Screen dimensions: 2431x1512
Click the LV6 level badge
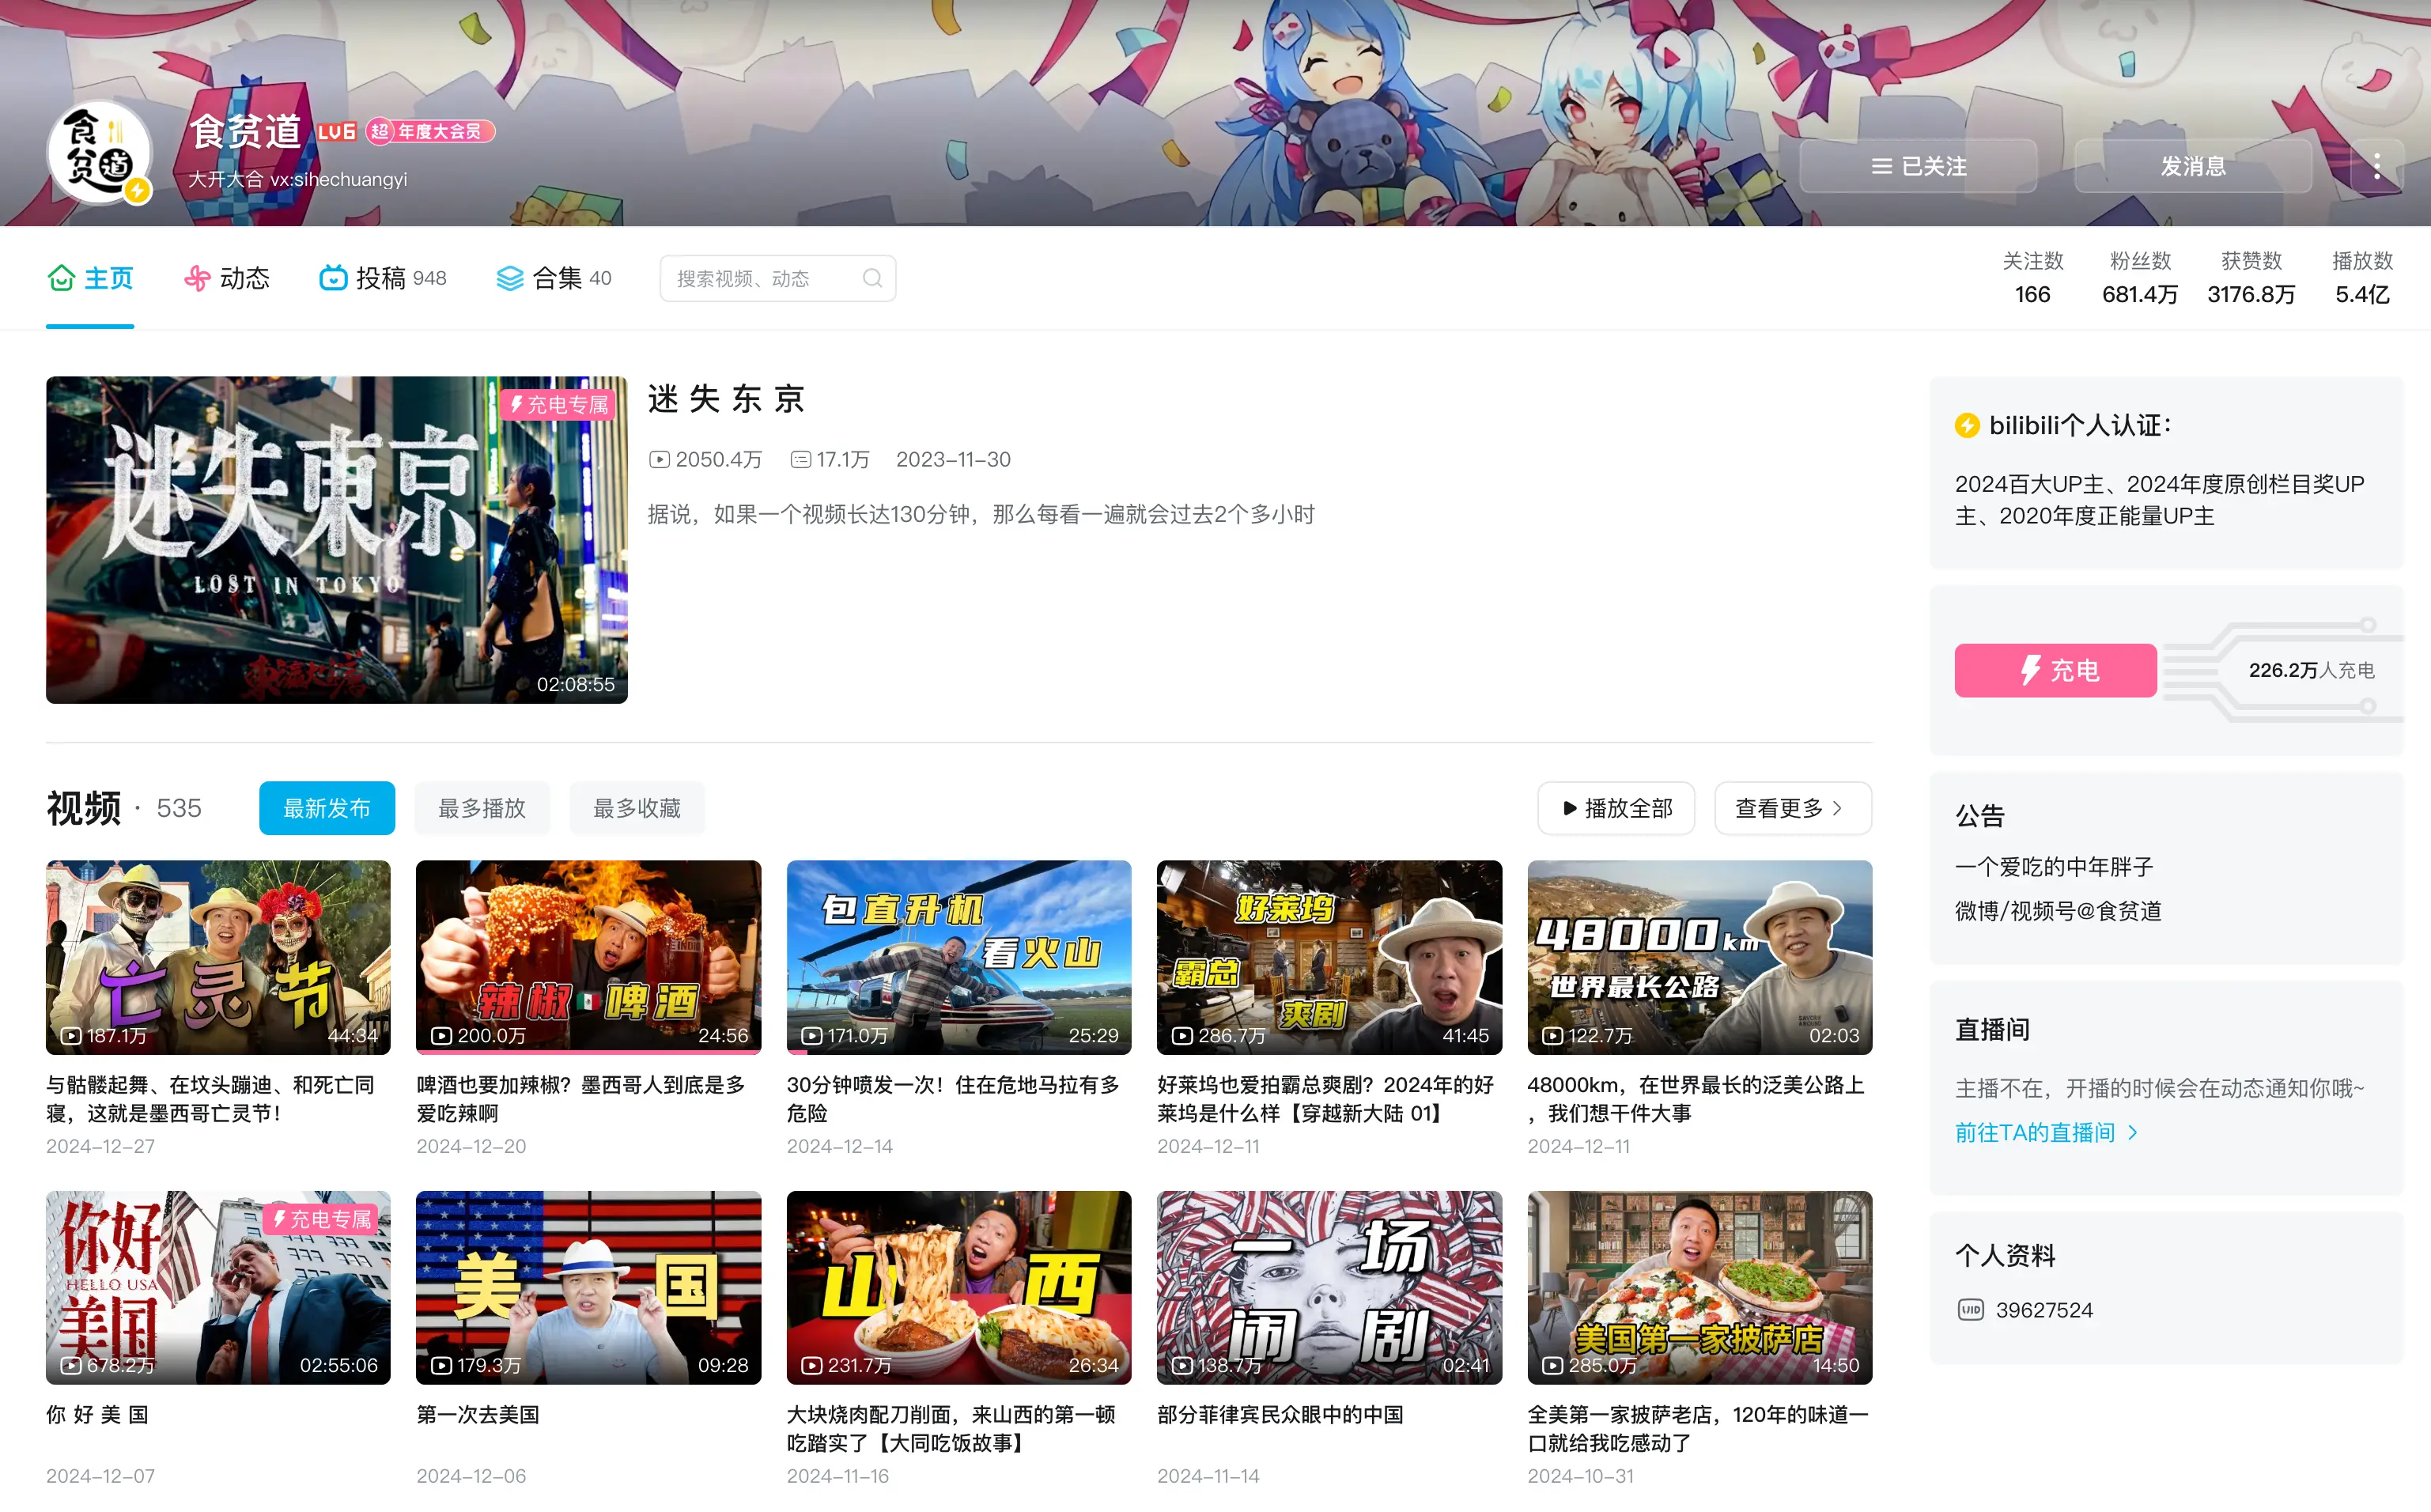coord(336,131)
